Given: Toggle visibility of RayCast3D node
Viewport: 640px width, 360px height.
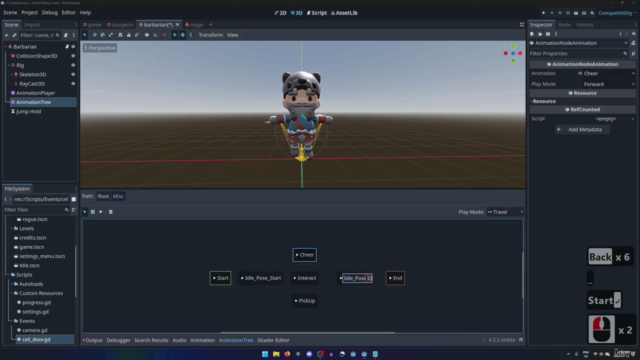Looking at the screenshot, I should (73, 84).
